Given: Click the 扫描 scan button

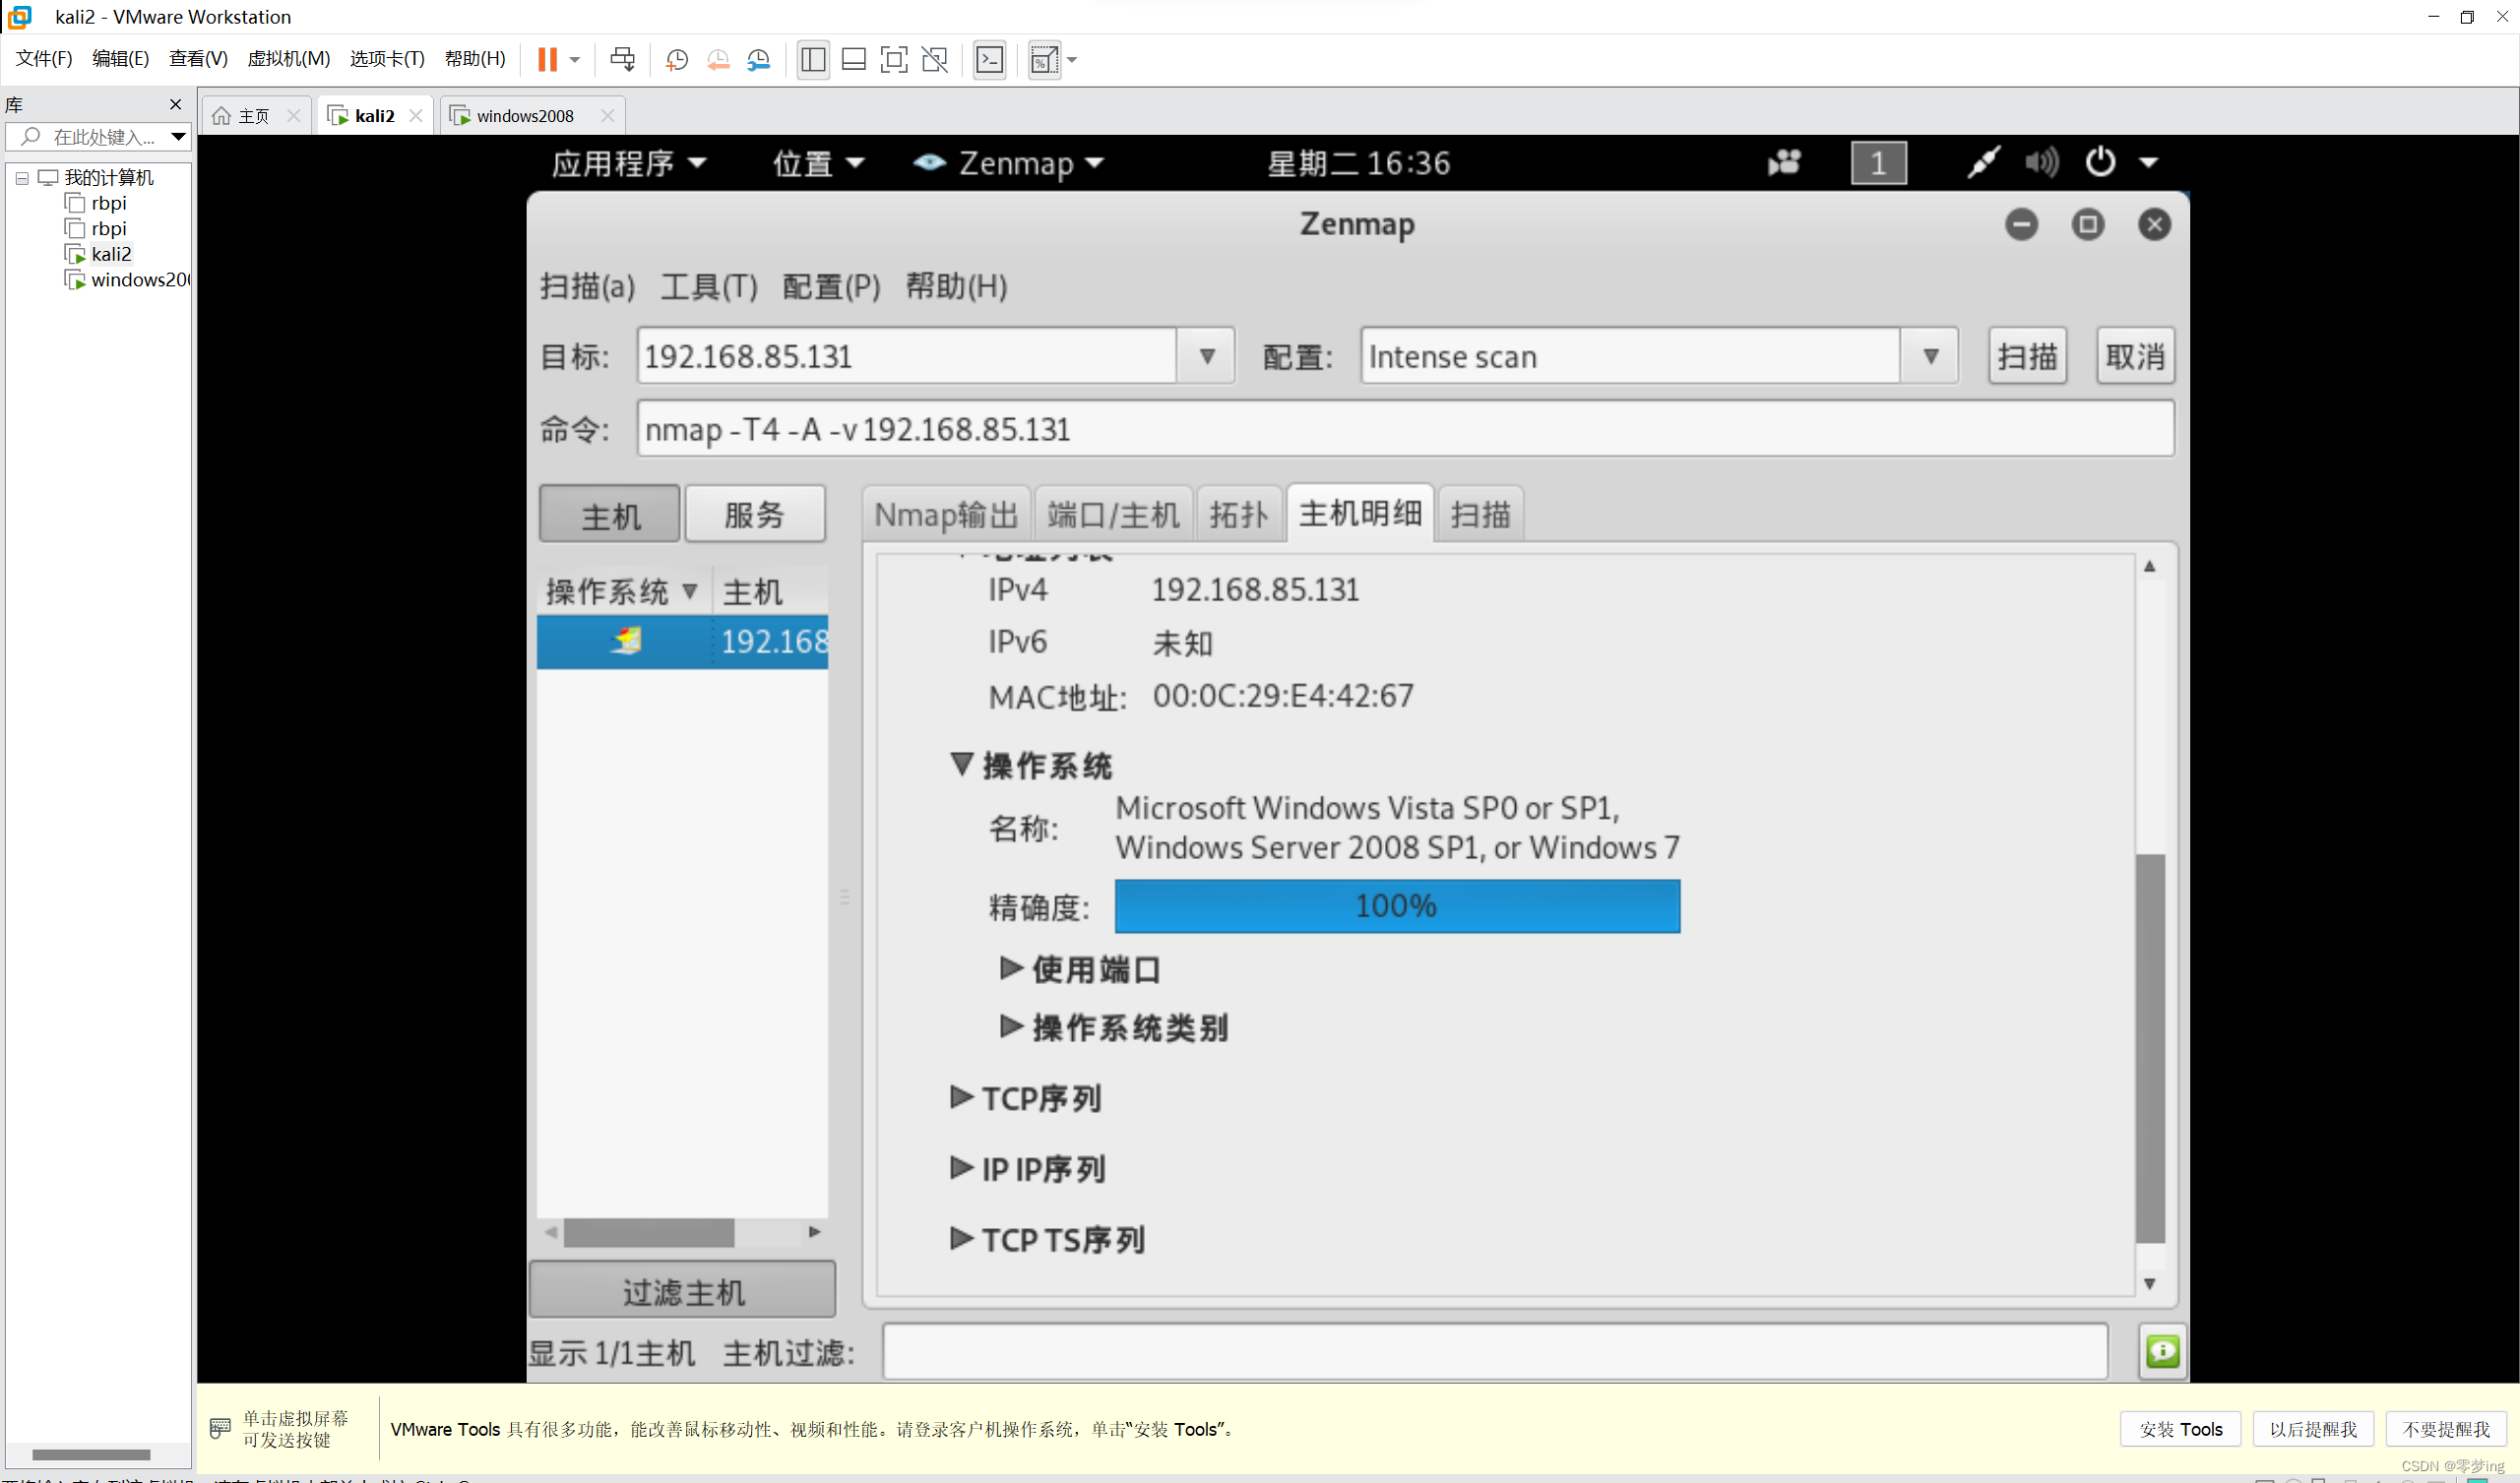Looking at the screenshot, I should [2026, 356].
